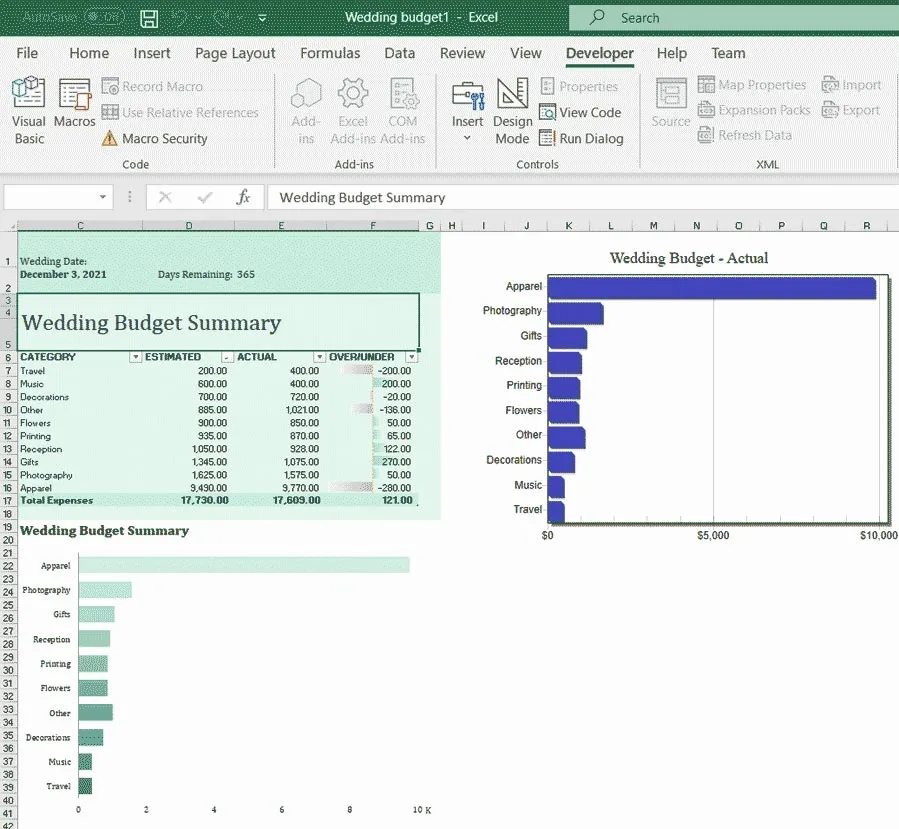Image resolution: width=899 pixels, height=829 pixels.
Task: Open the CATEGORY column filter
Action: pos(137,357)
